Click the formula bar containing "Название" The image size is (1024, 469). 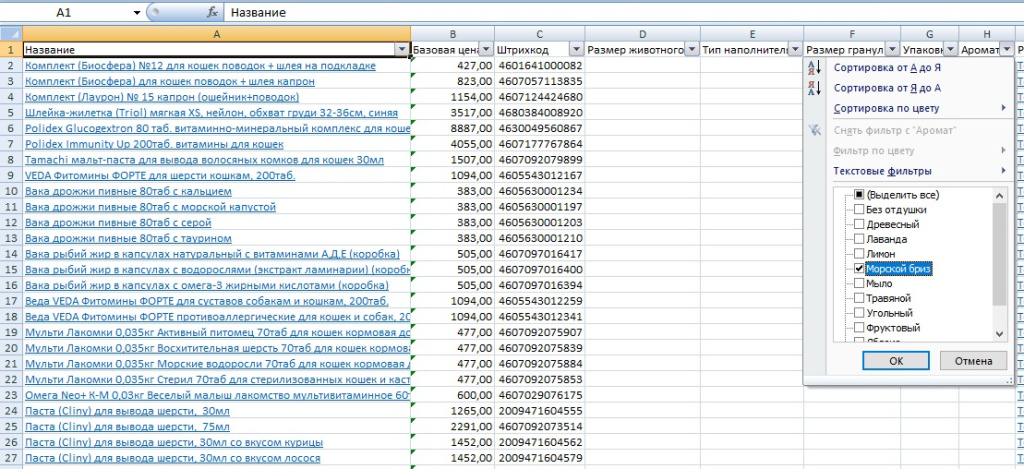point(624,12)
